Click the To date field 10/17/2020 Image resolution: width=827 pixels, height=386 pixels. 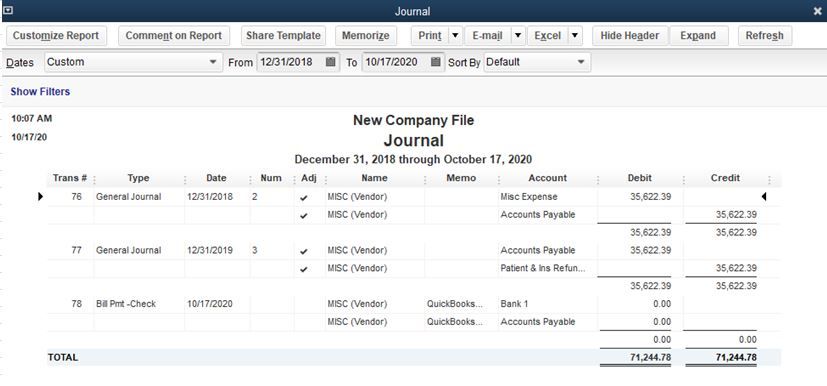[396, 62]
